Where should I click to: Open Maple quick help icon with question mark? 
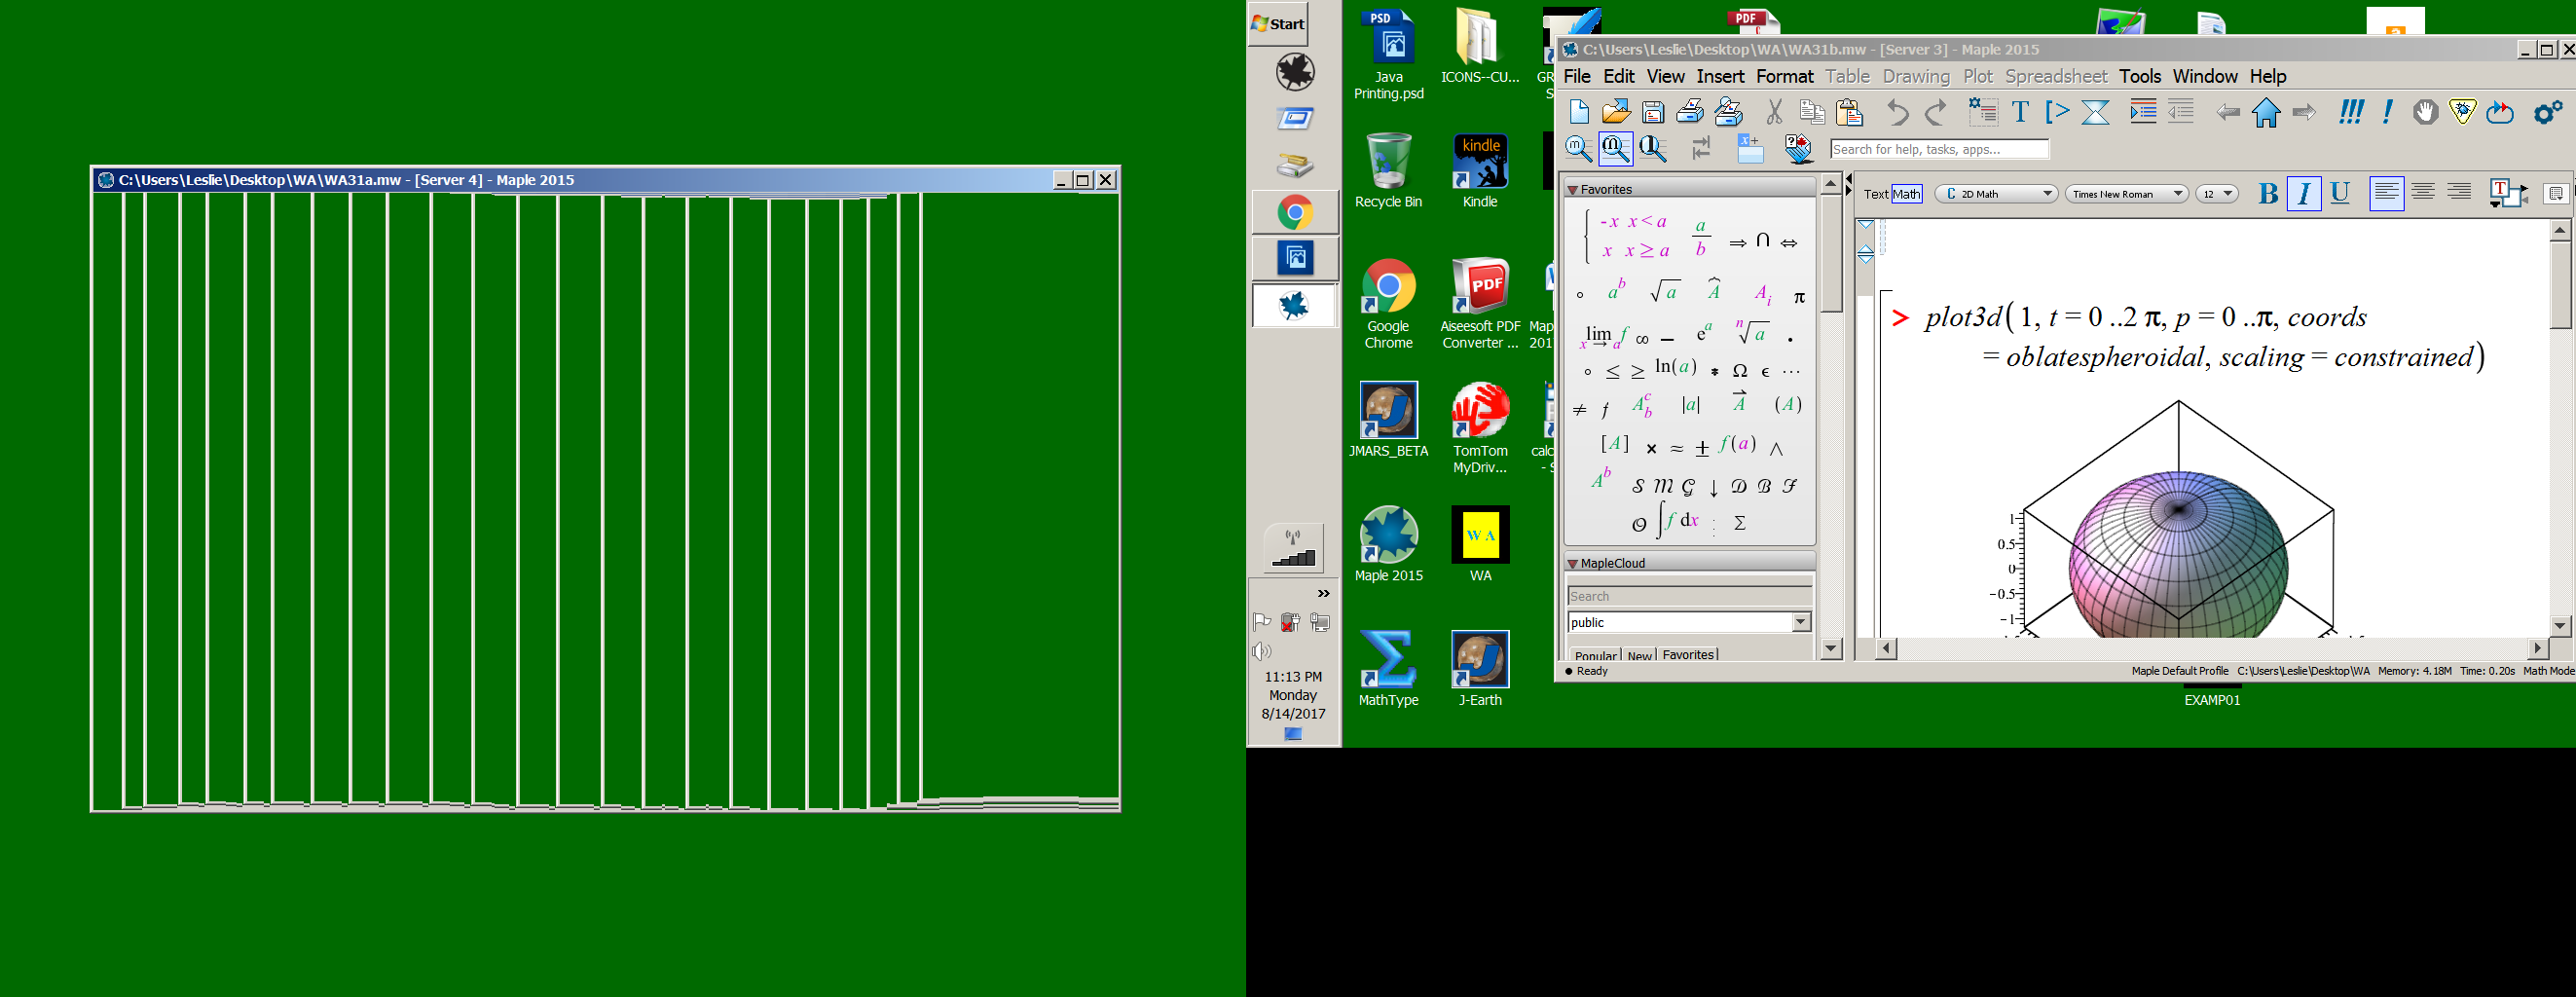point(1798,149)
